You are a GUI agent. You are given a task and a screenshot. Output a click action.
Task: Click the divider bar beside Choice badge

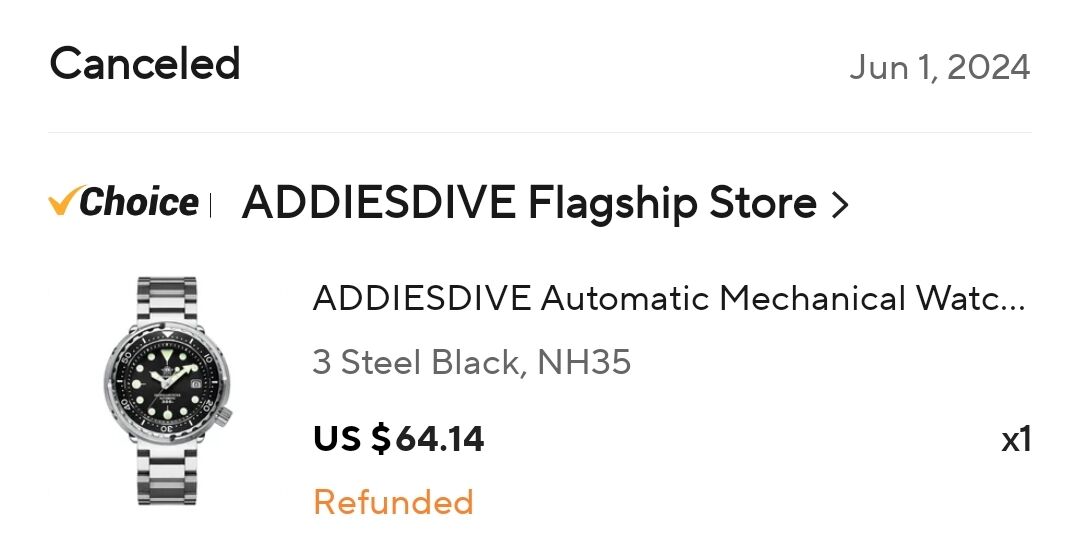tap(211, 205)
